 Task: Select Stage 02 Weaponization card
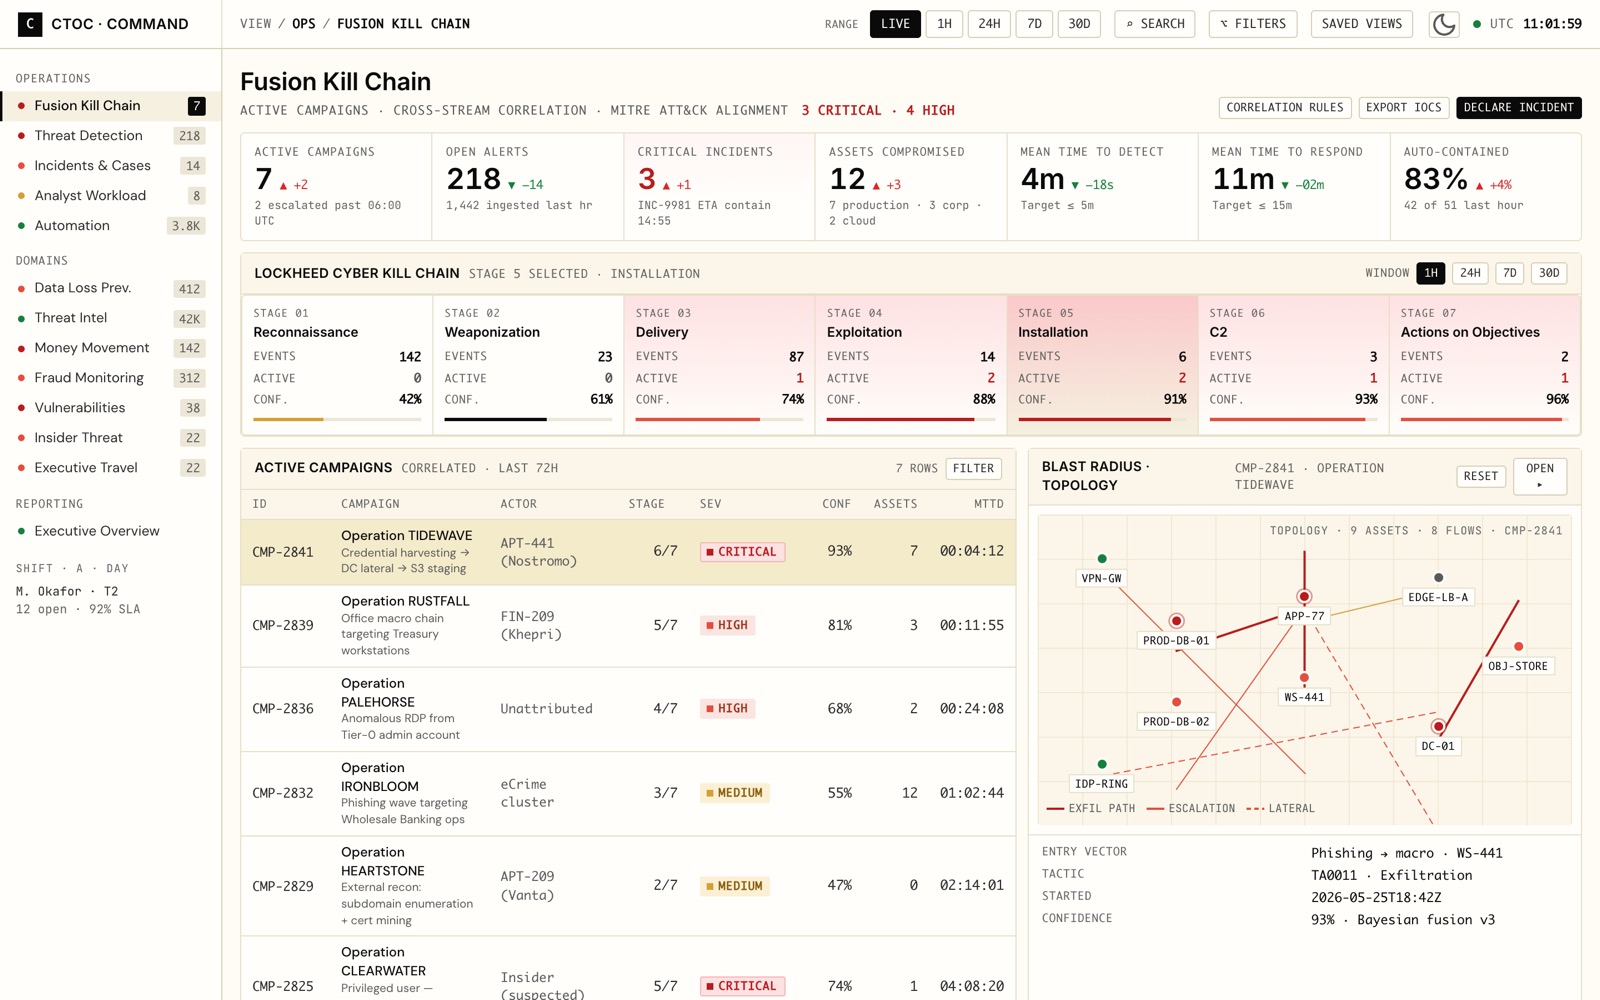528,365
